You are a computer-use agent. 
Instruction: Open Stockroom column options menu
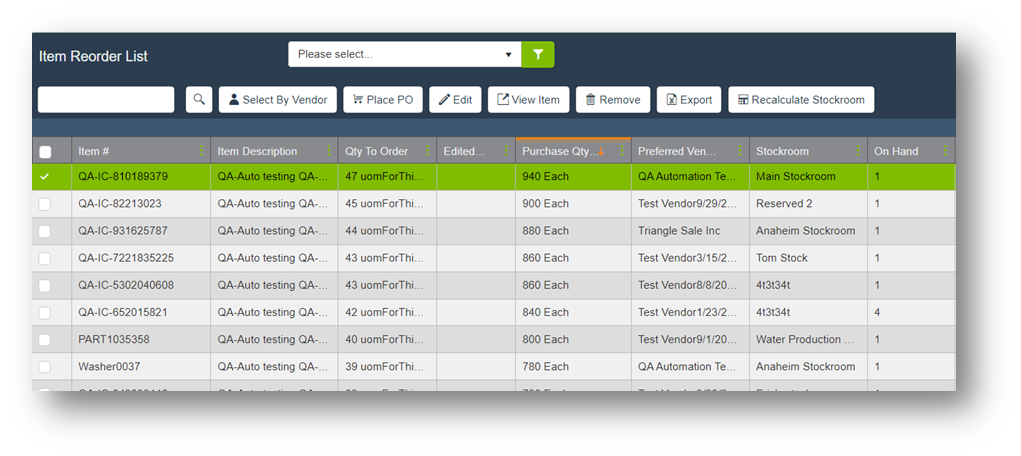[857, 152]
